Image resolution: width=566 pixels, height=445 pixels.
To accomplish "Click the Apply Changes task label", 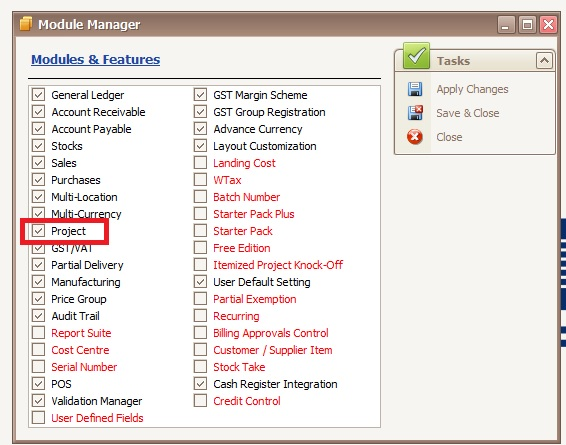I will (x=472, y=89).
